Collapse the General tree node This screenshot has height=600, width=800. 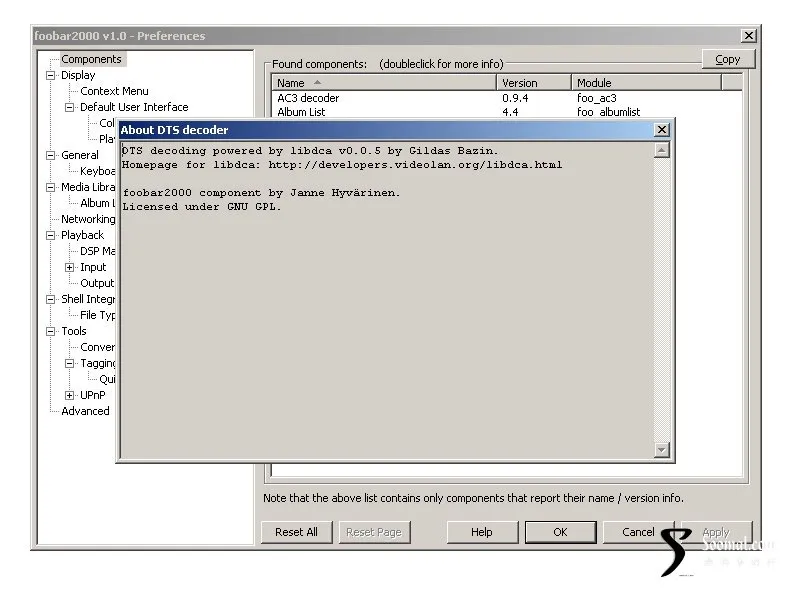[x=51, y=155]
